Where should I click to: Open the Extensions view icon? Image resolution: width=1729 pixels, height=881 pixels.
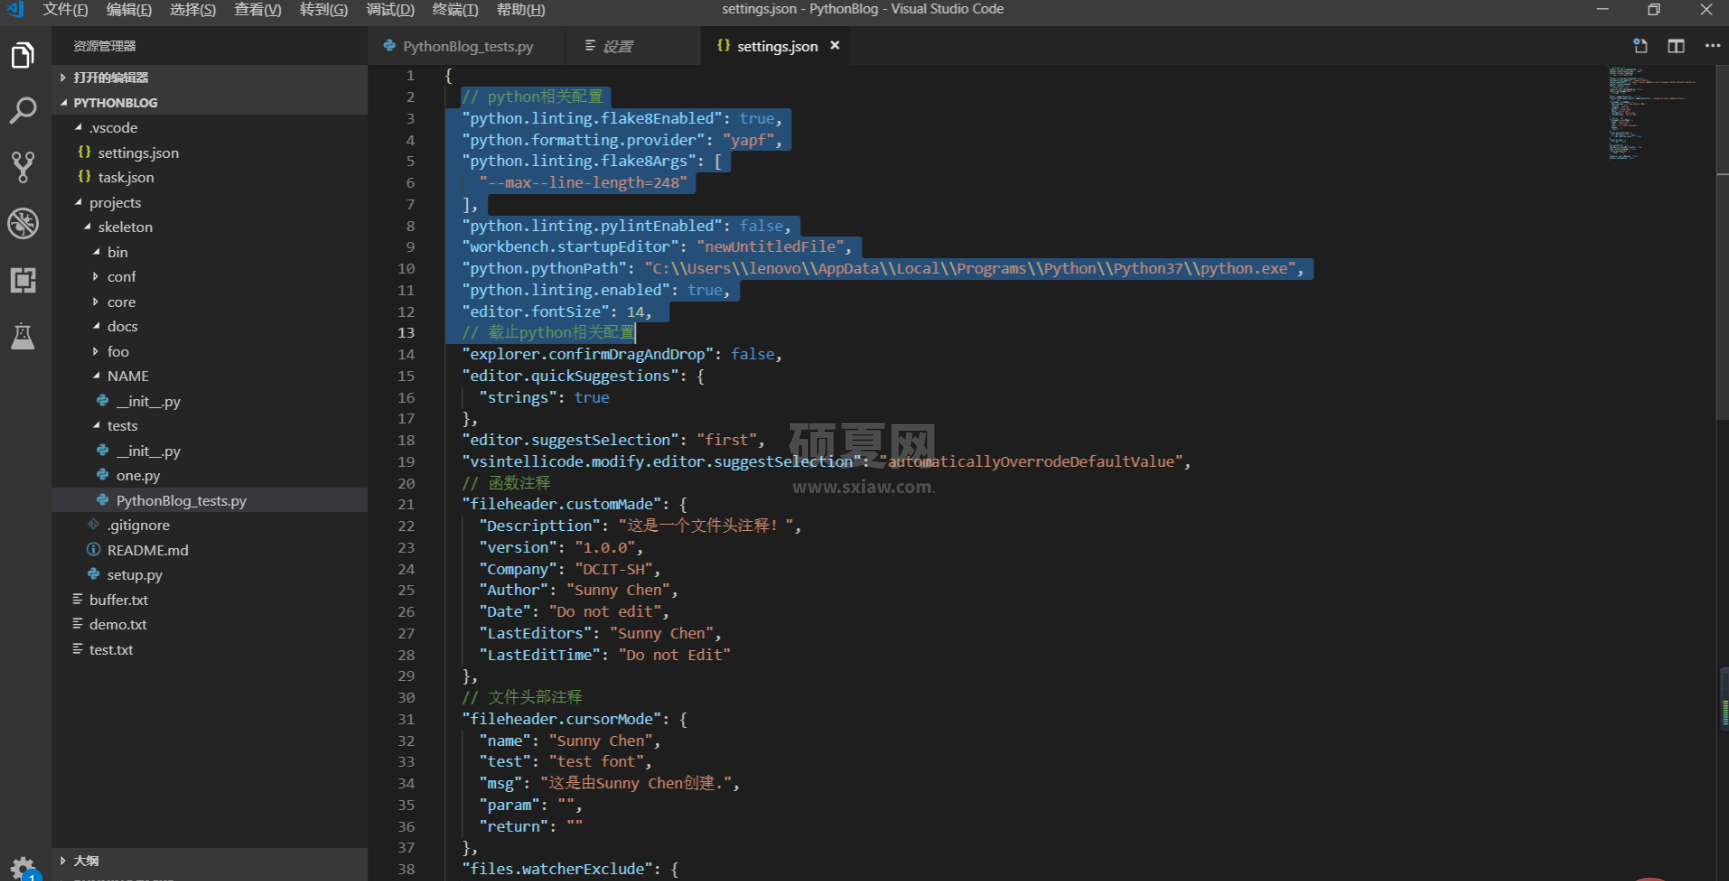[23, 280]
